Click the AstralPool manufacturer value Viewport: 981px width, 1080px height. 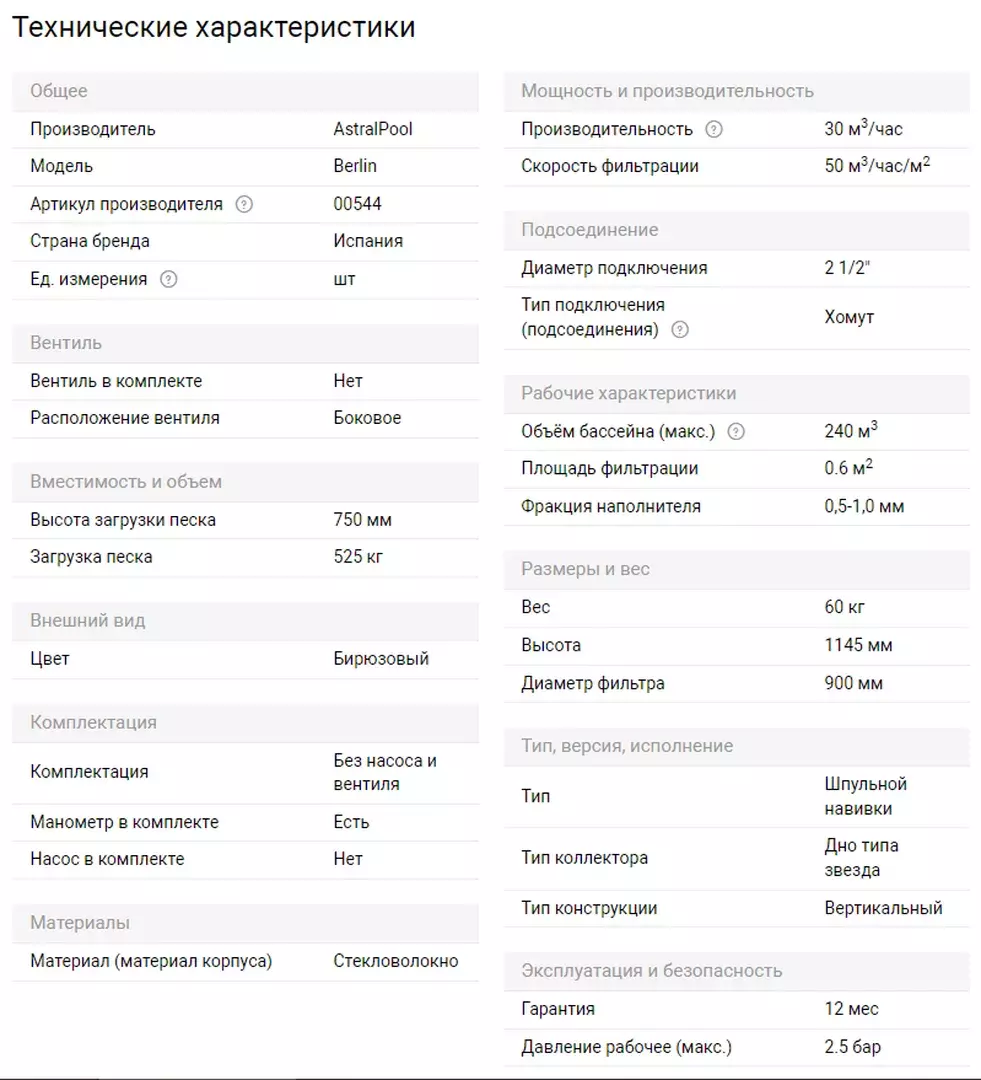point(373,129)
